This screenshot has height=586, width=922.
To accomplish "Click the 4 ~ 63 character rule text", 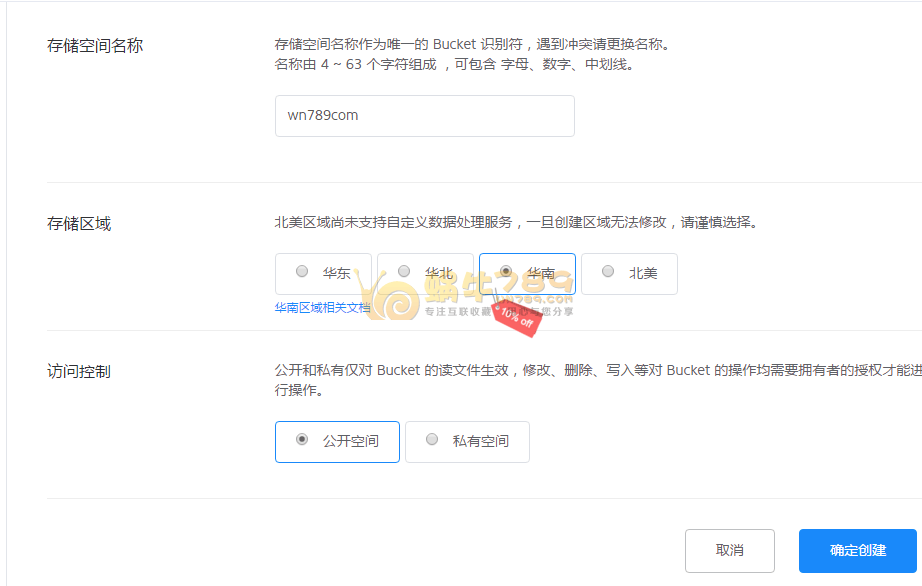I will pos(454,65).
